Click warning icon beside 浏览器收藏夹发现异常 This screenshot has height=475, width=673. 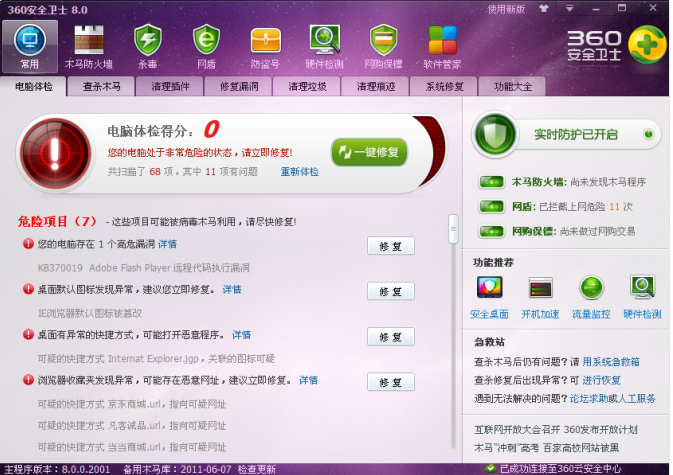pyautogui.click(x=28, y=380)
